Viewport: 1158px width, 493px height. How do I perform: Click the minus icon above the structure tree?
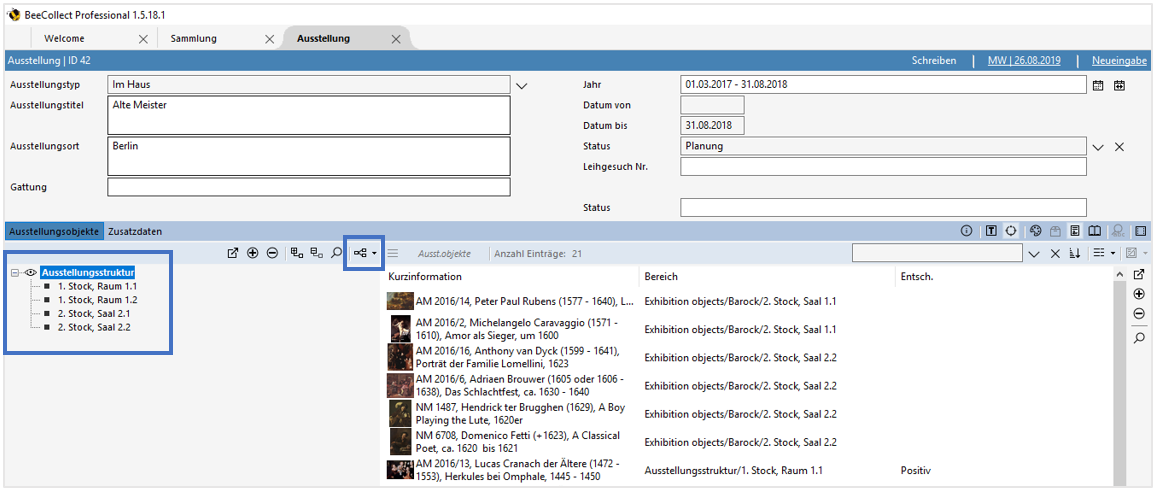pos(272,254)
